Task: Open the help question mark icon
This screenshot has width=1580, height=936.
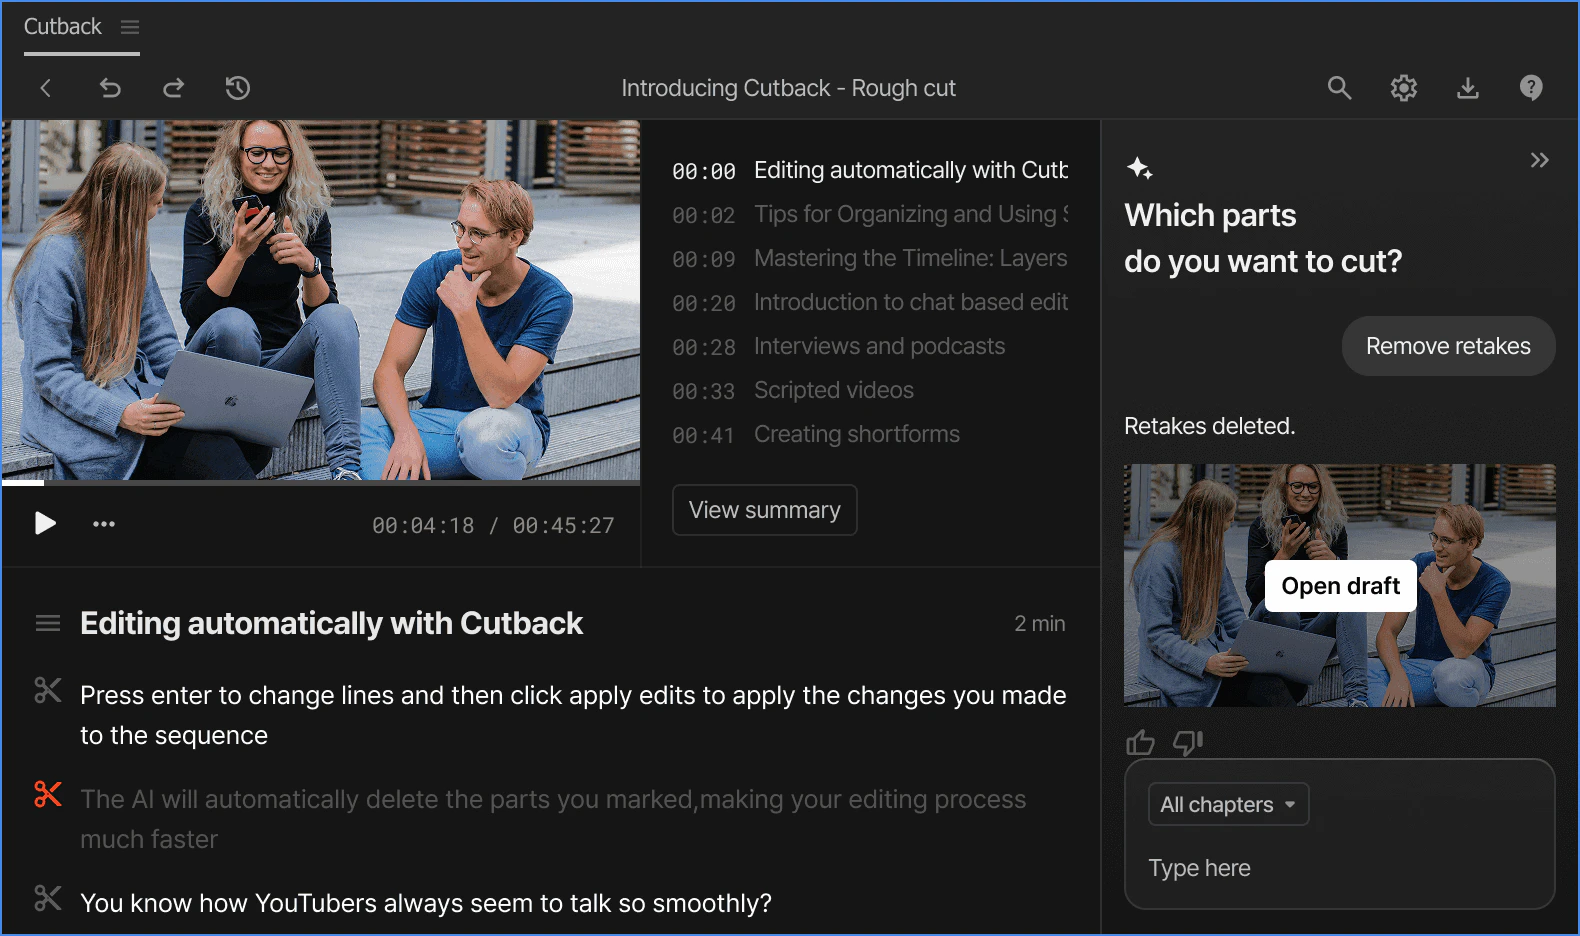Action: [x=1531, y=88]
